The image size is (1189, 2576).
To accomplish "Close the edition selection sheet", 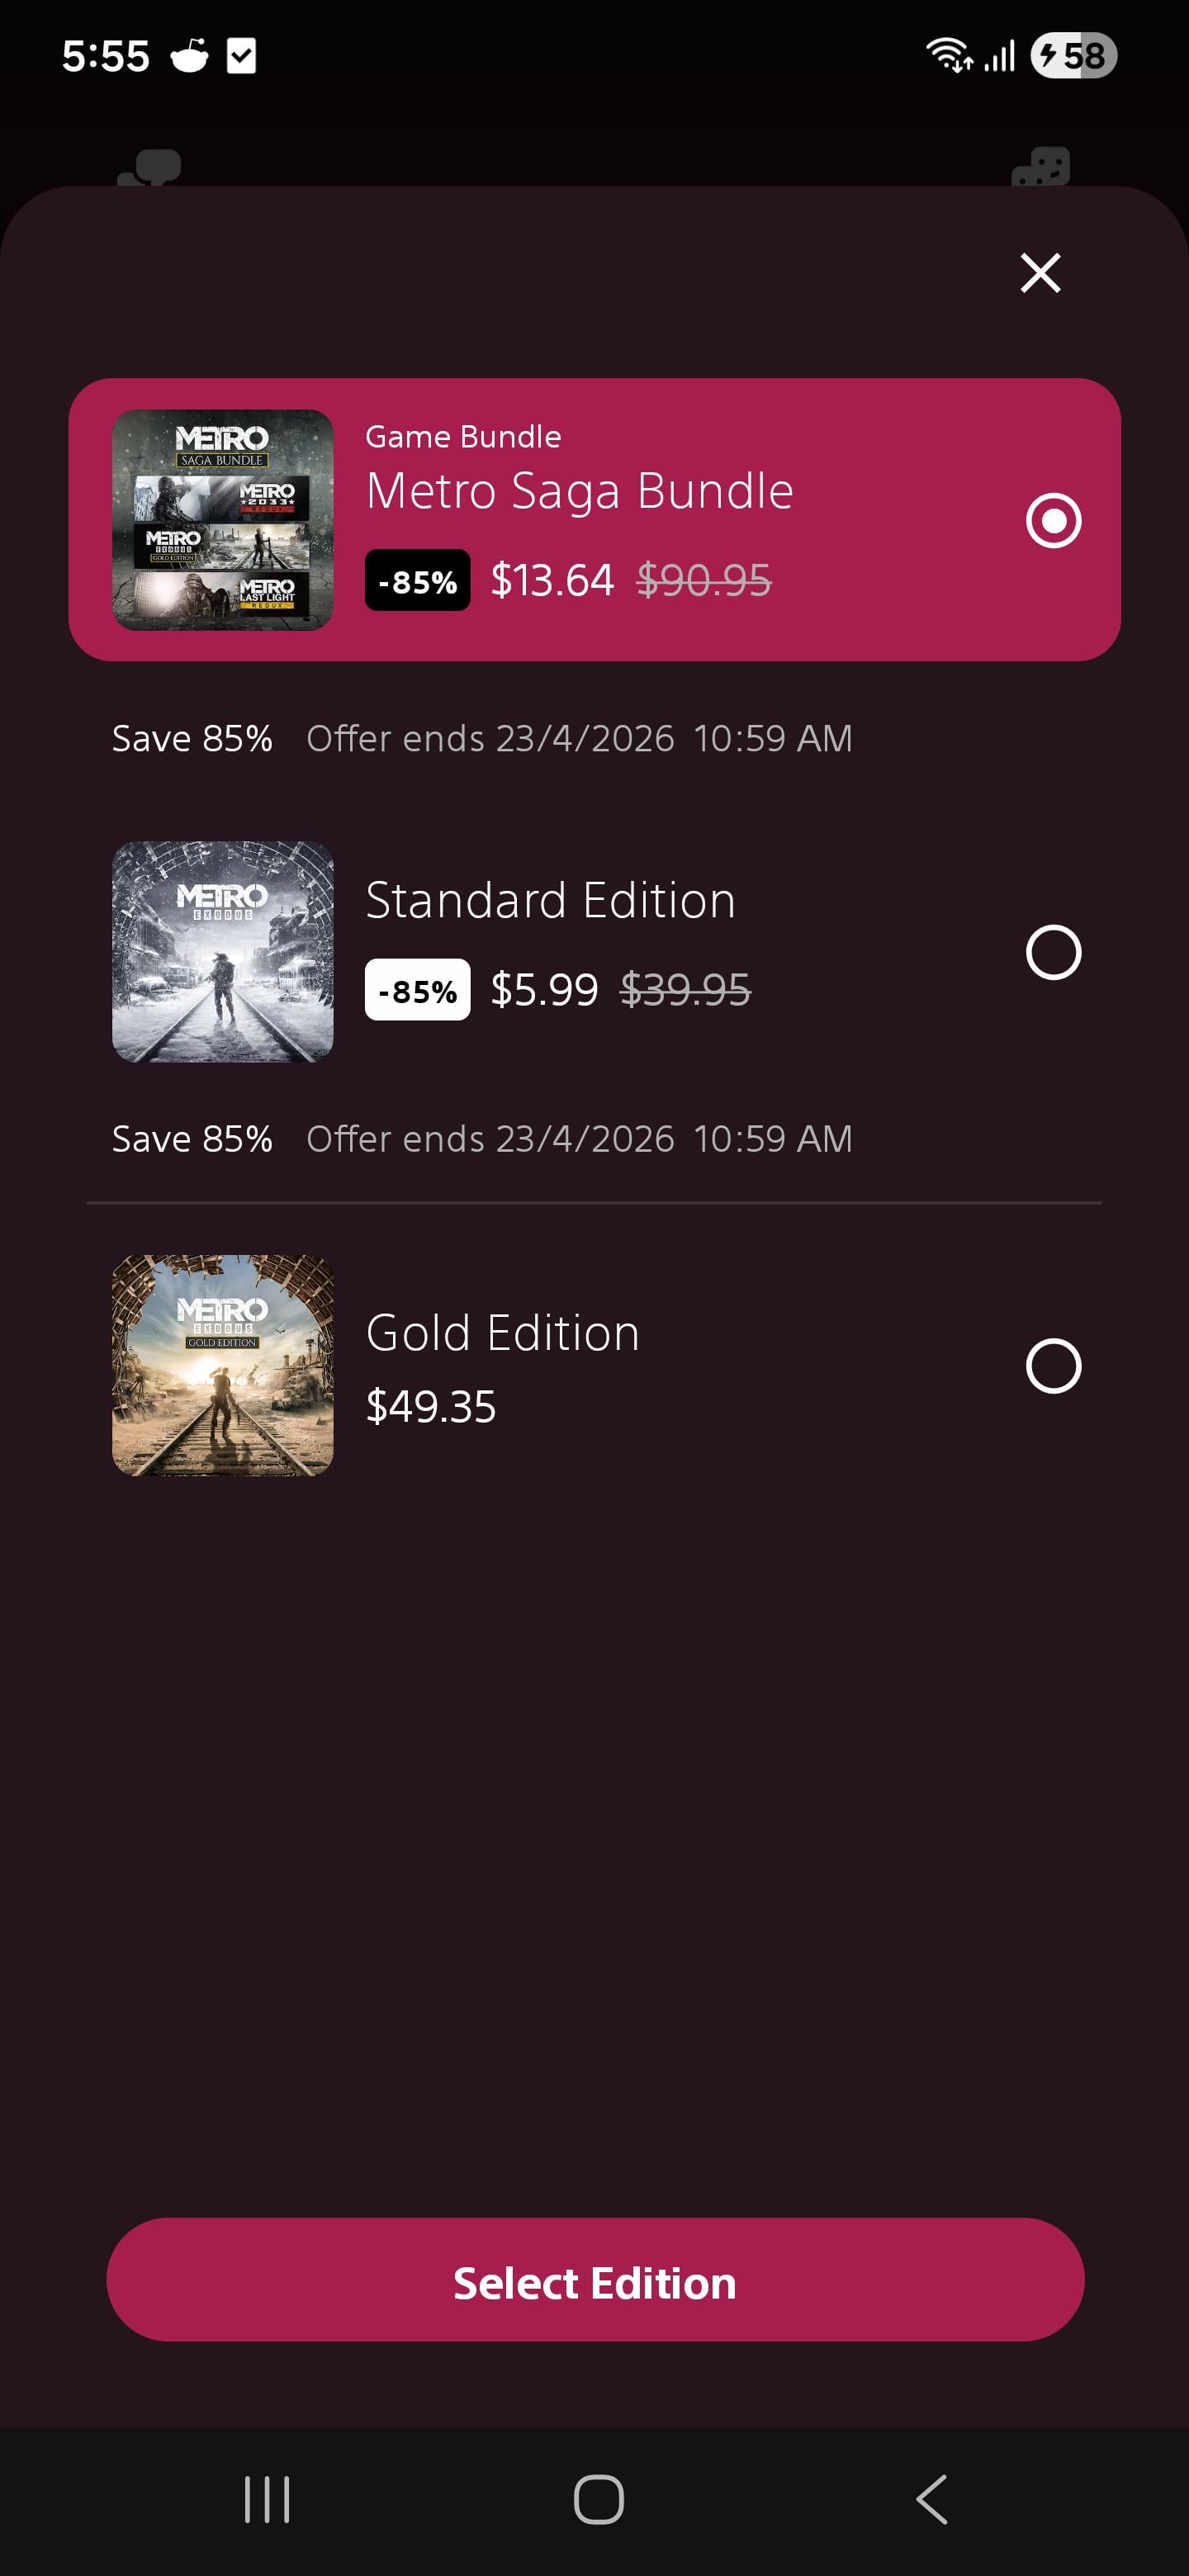I will [1040, 272].
